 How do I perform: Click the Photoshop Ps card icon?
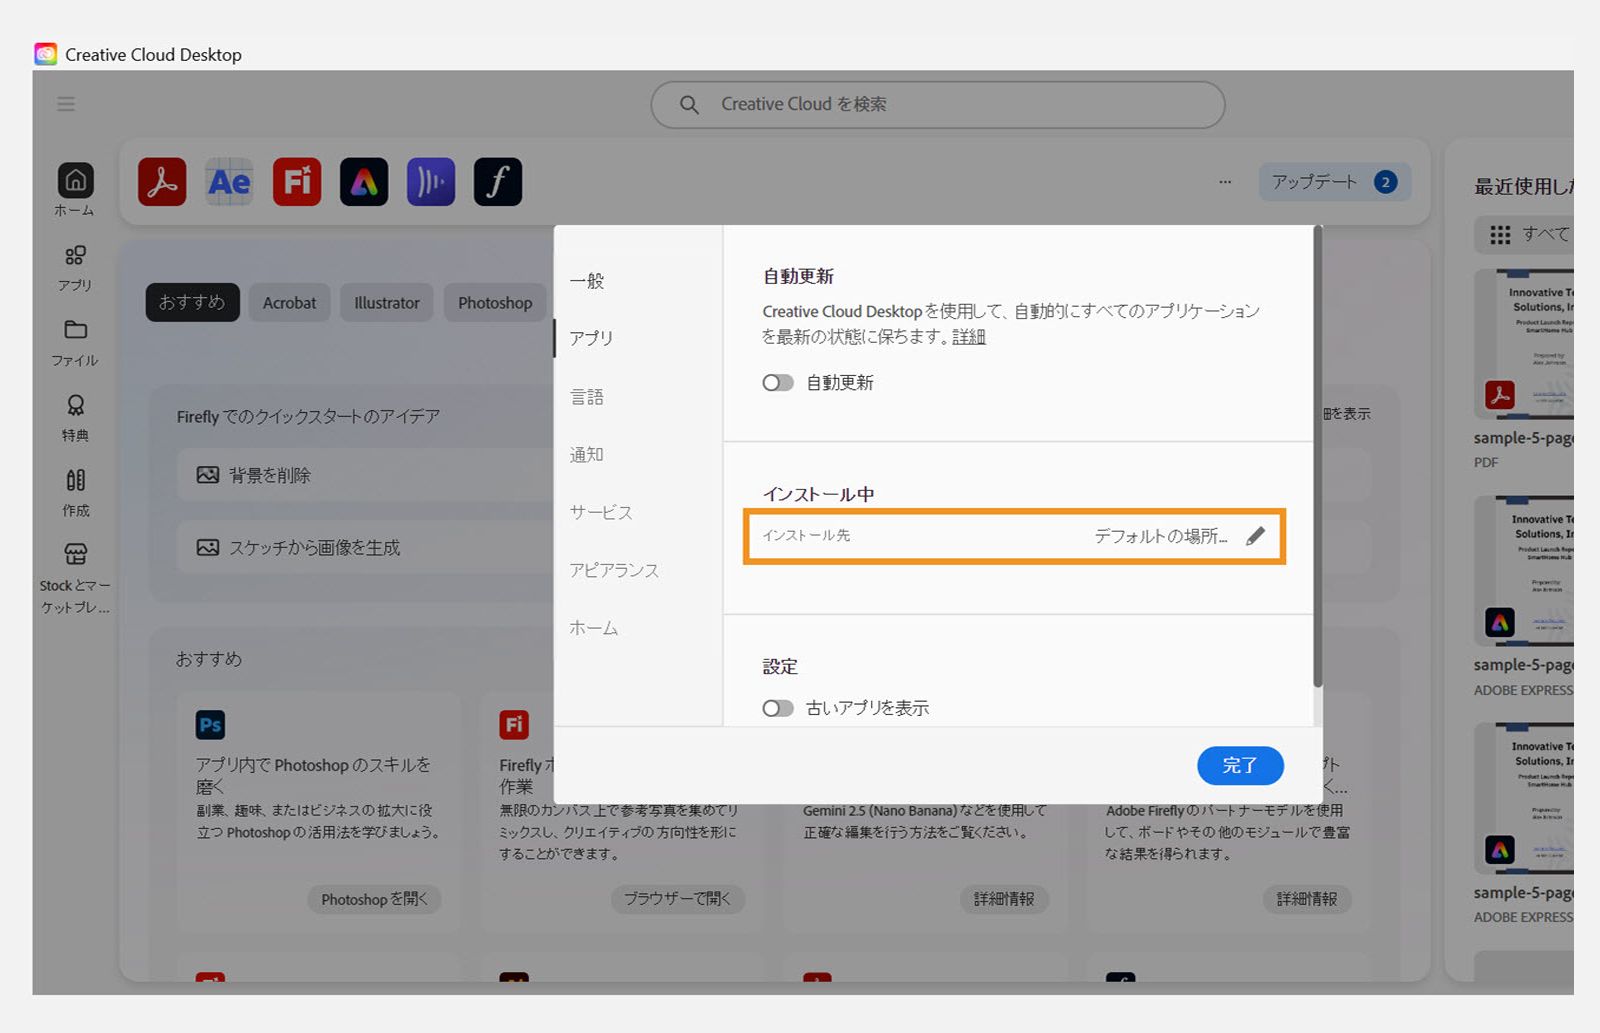[210, 724]
